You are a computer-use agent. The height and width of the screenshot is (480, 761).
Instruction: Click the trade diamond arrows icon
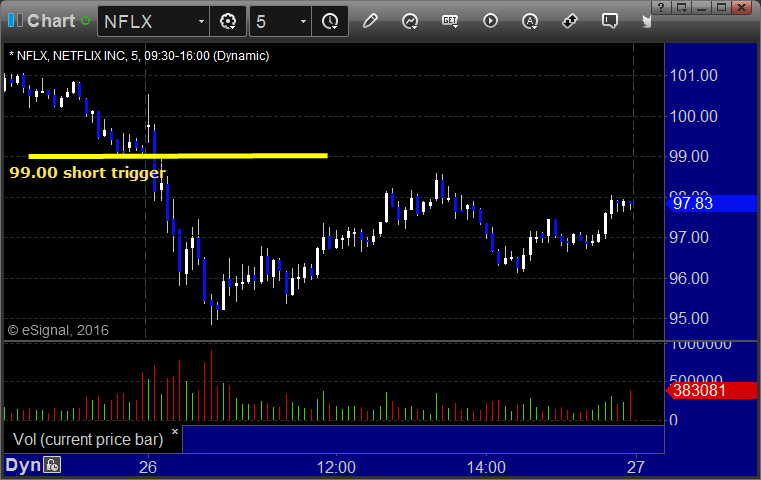tap(570, 21)
